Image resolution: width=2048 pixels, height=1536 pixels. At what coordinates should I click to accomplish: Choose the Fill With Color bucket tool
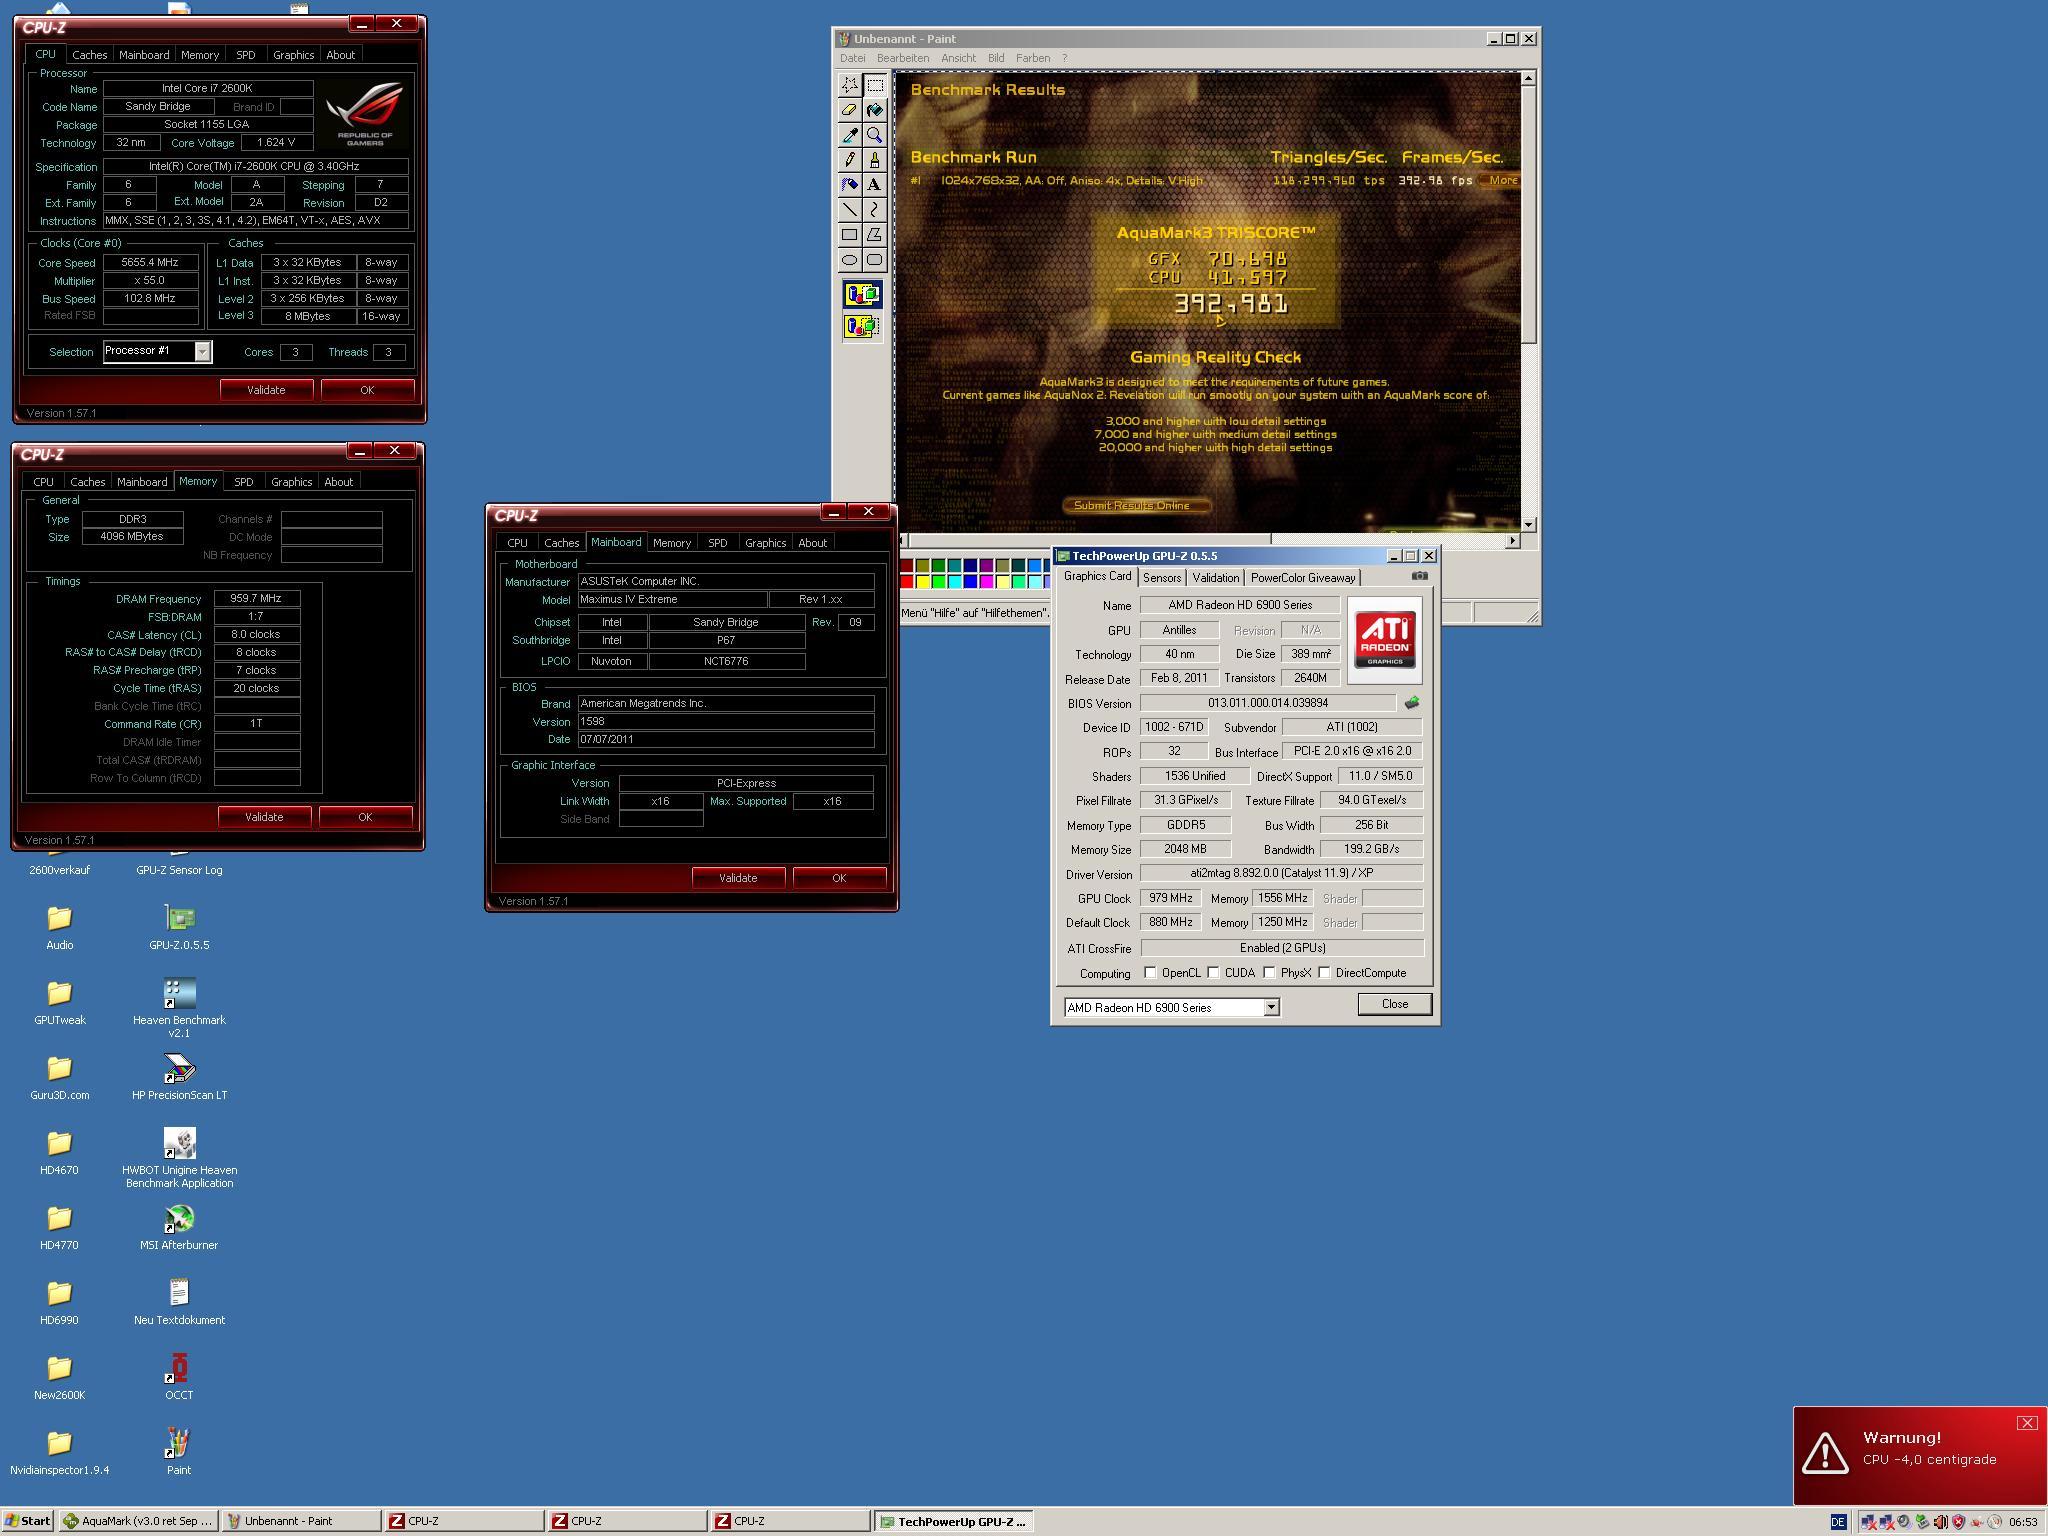(874, 110)
